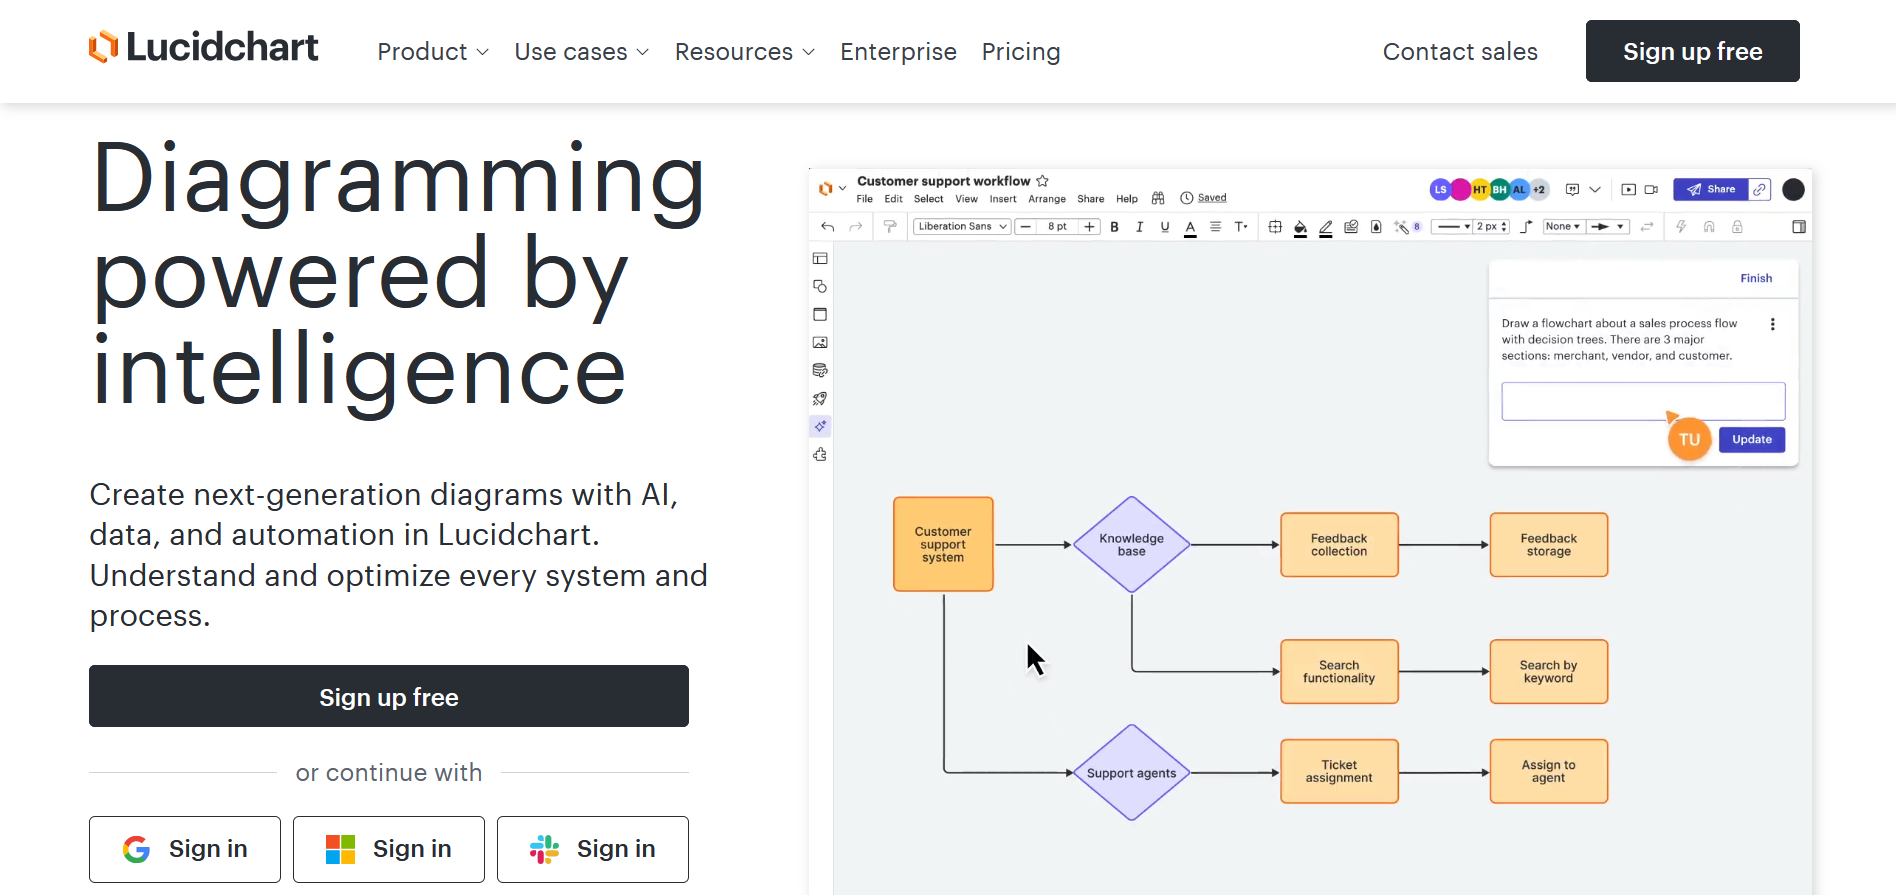Open the Pricing page link
Image resolution: width=1896 pixels, height=895 pixels.
pyautogui.click(x=1021, y=52)
